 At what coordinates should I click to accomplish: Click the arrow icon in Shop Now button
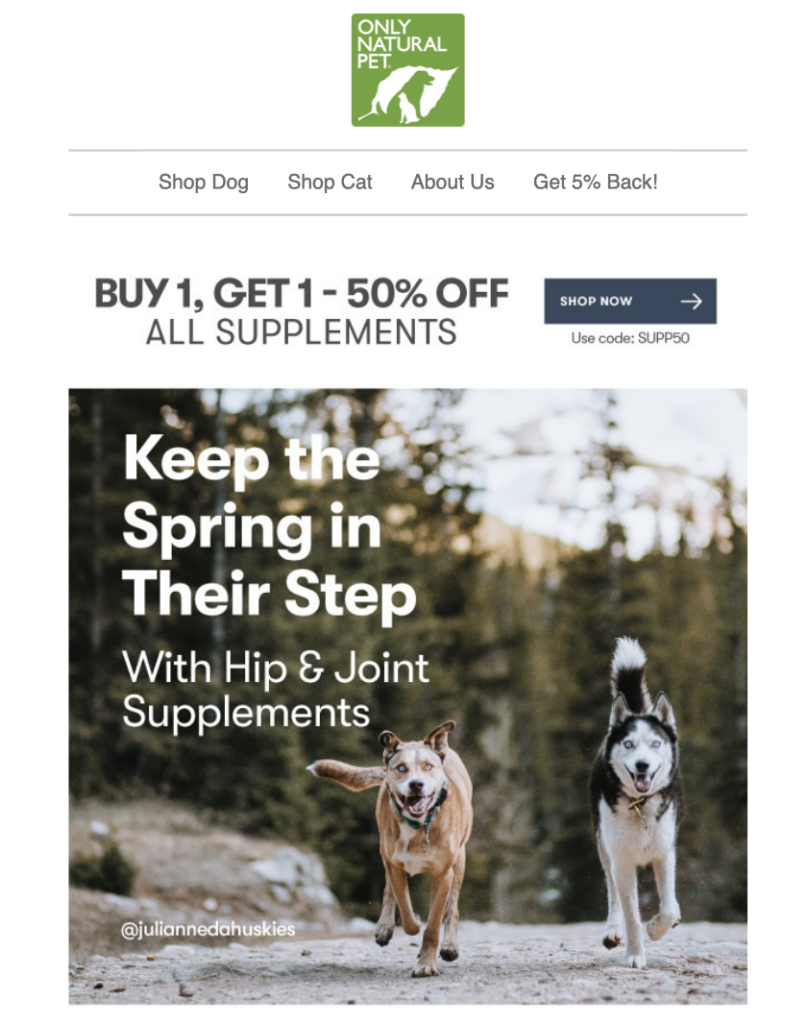691,301
